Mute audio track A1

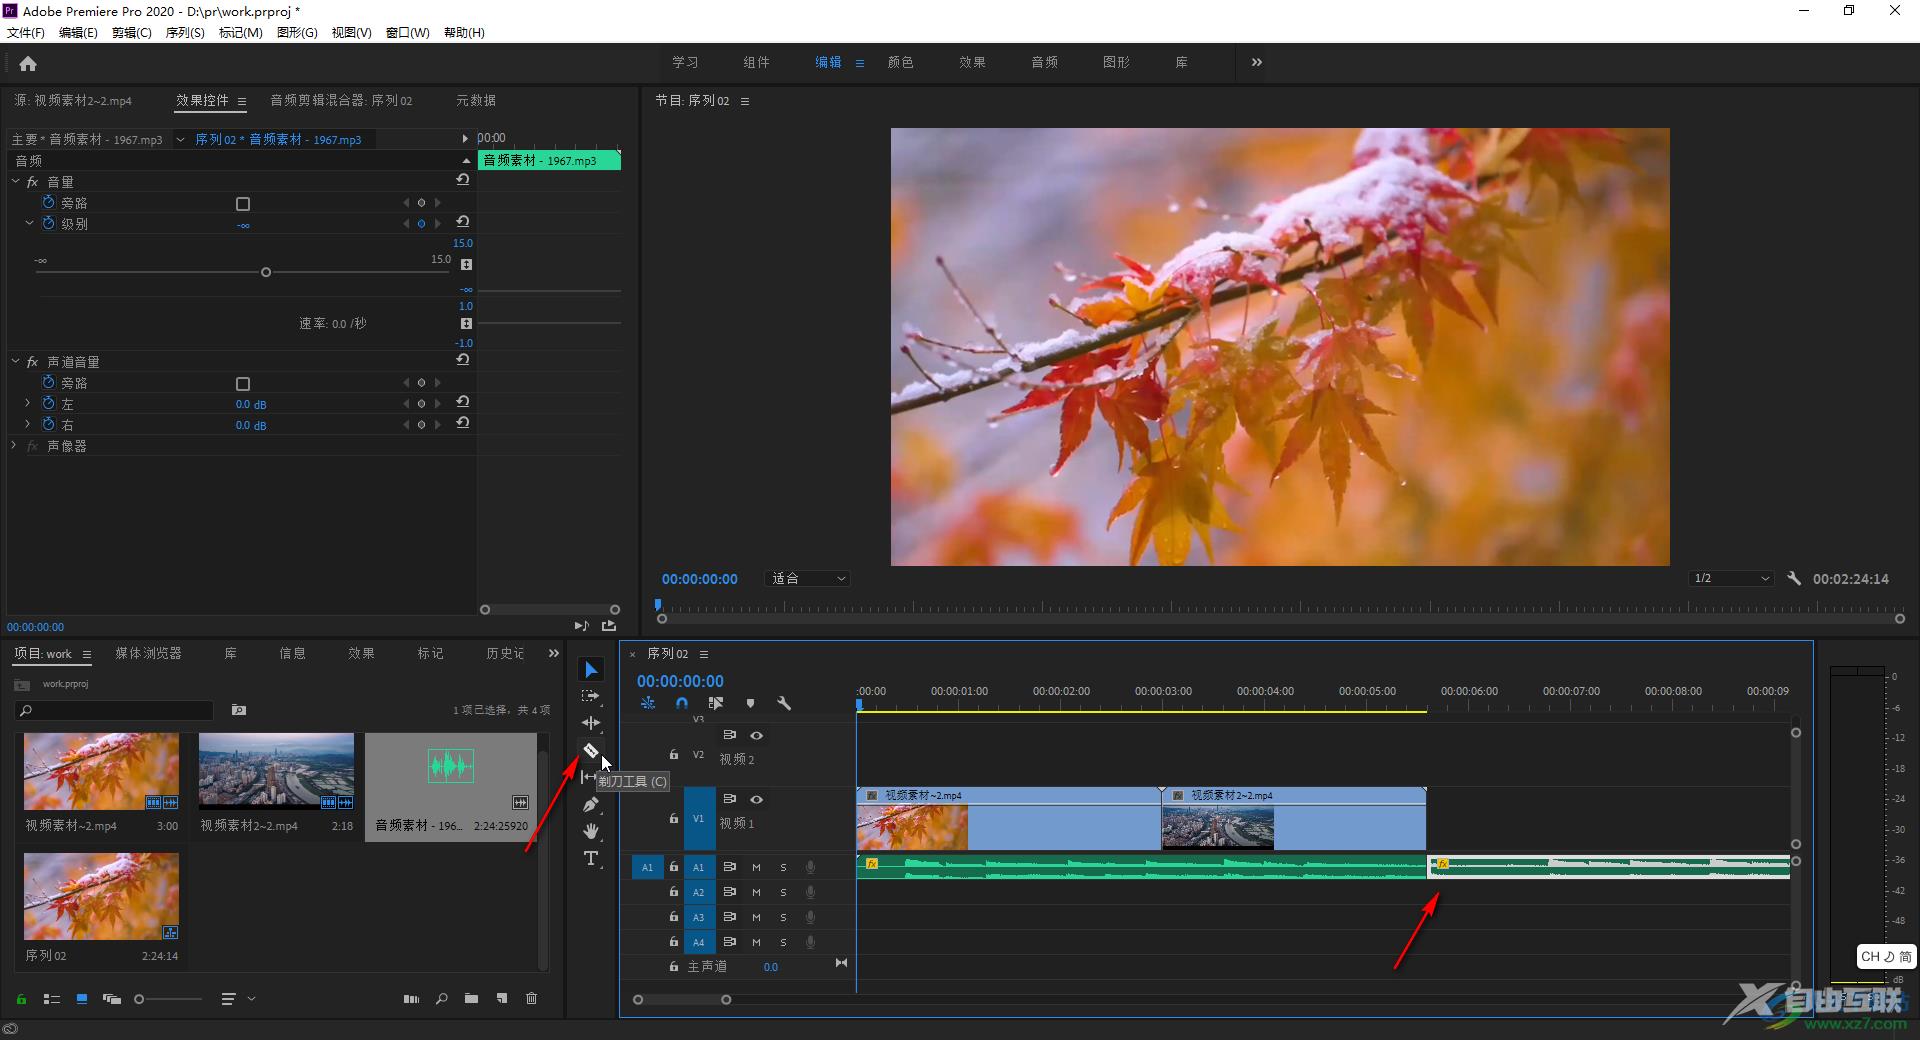coord(756,867)
